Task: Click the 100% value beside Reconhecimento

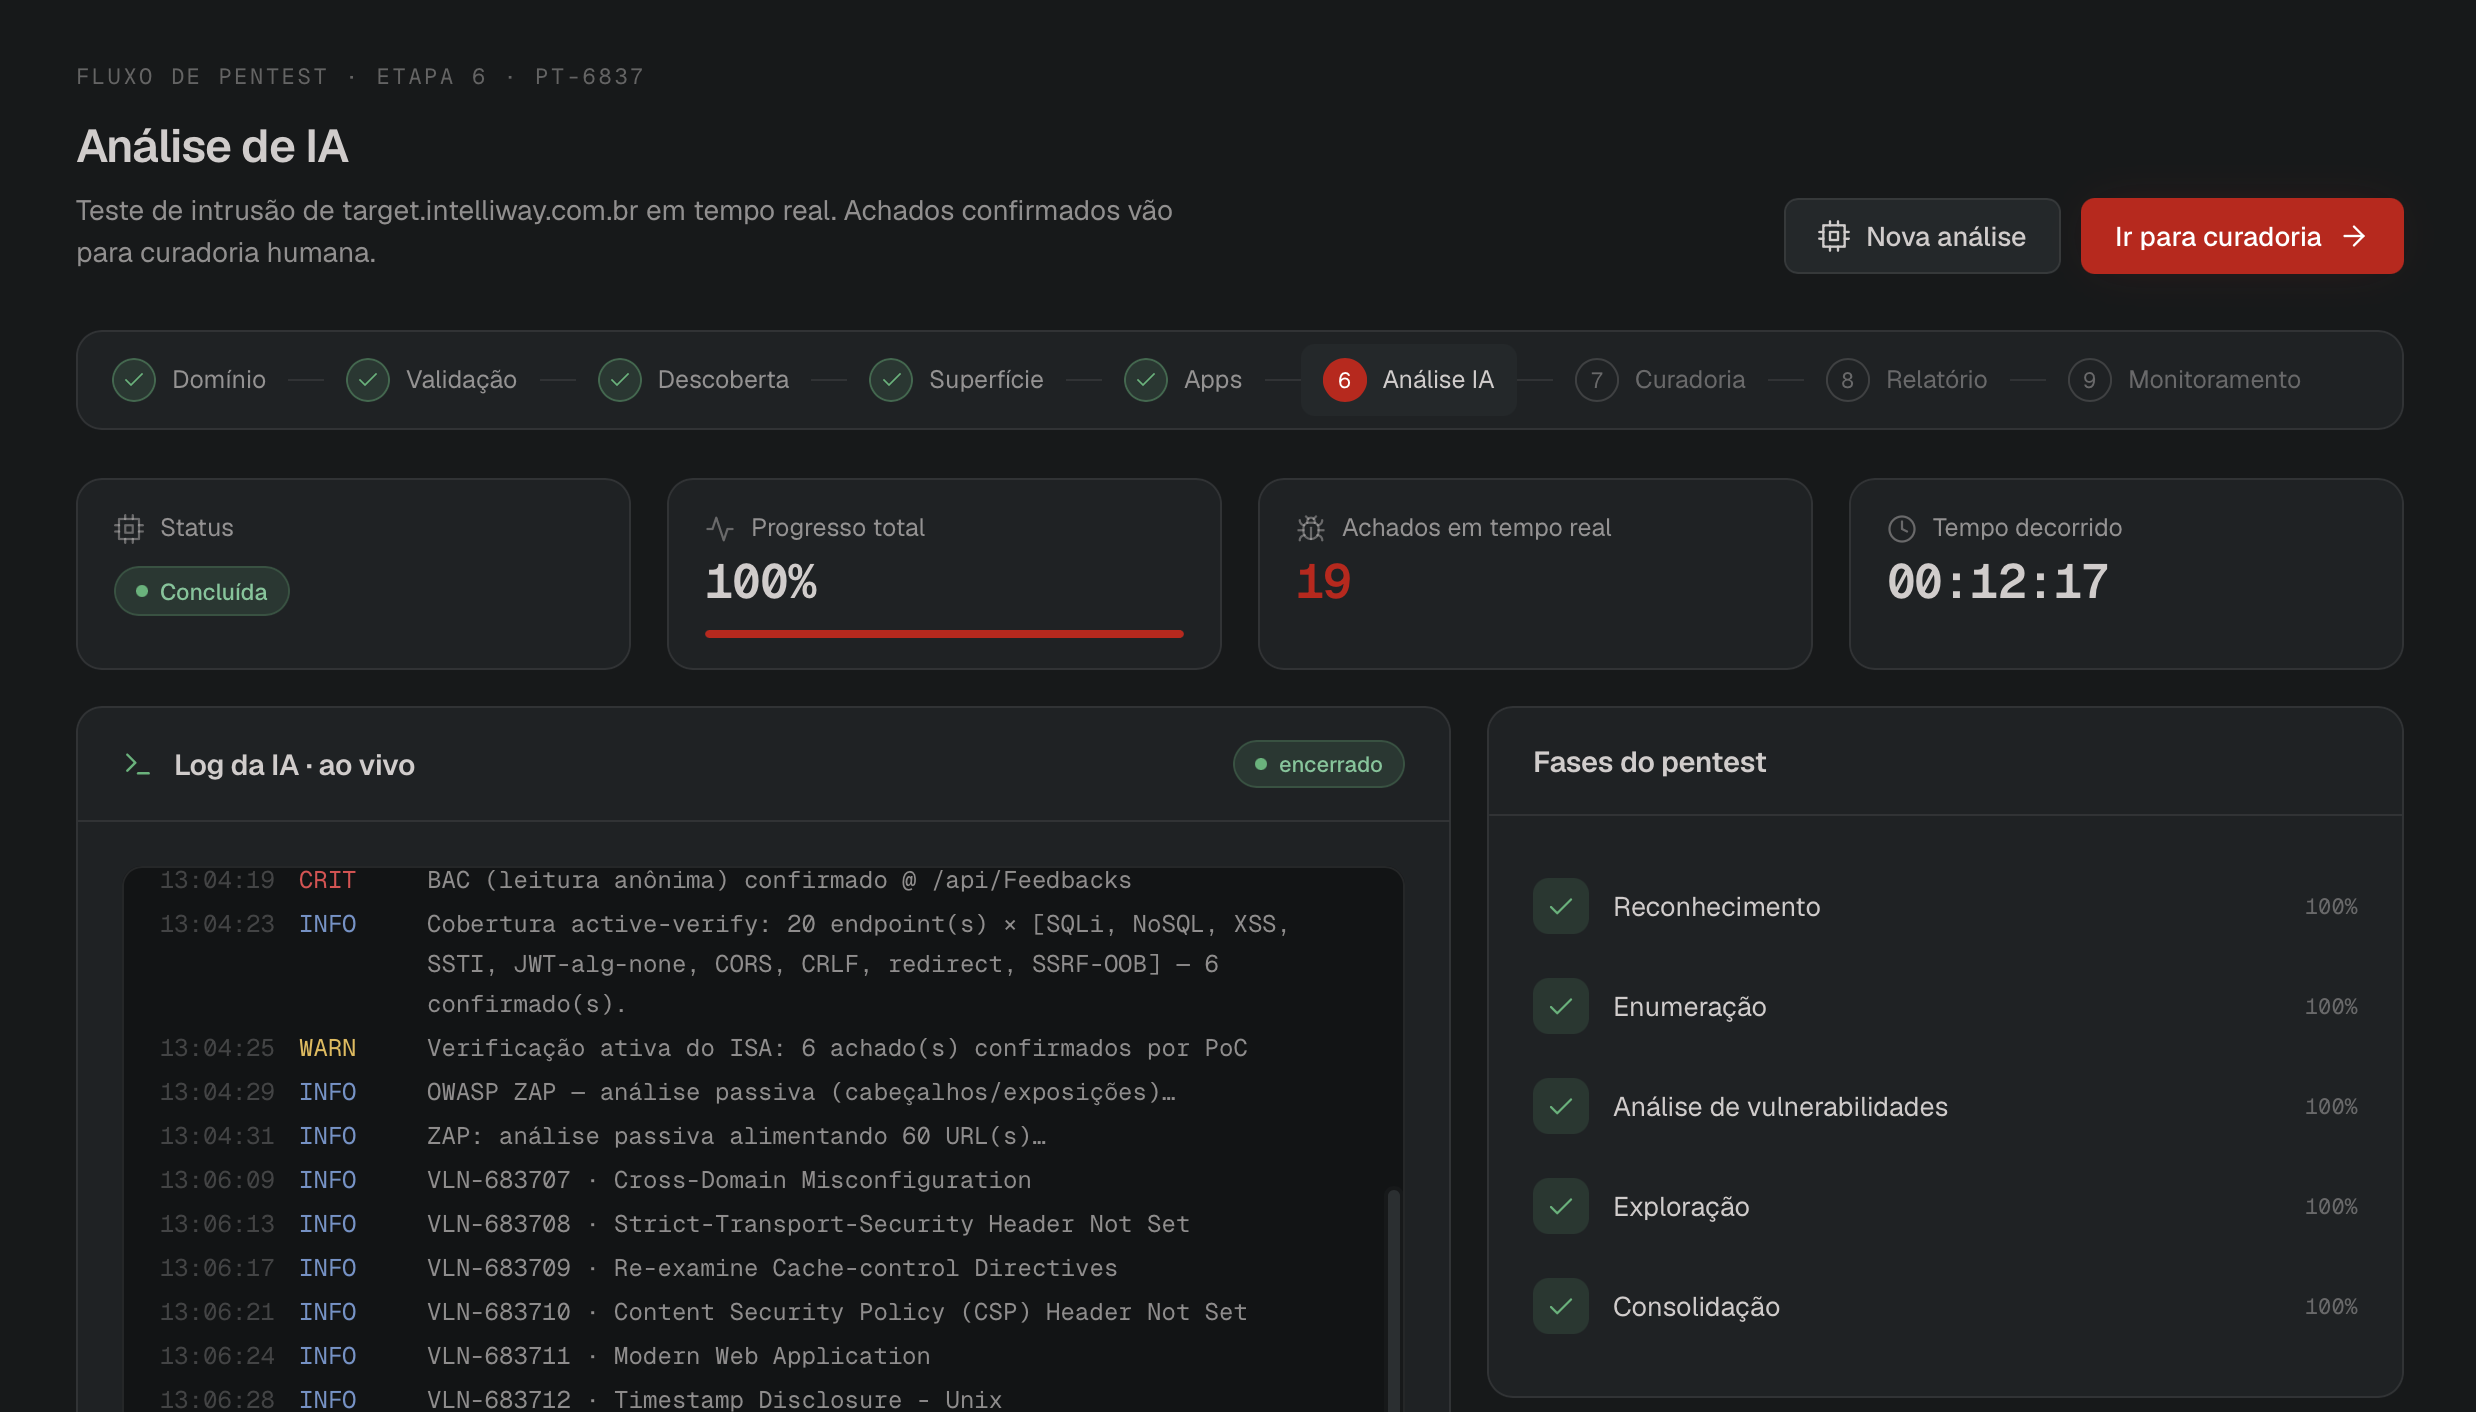Action: 2331,907
